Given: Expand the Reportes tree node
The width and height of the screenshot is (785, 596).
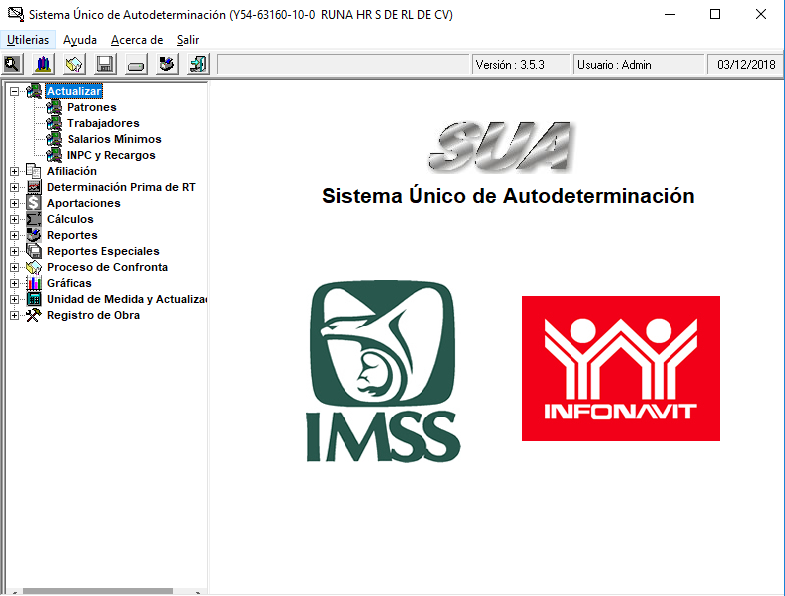Looking at the screenshot, I should pyautogui.click(x=15, y=235).
